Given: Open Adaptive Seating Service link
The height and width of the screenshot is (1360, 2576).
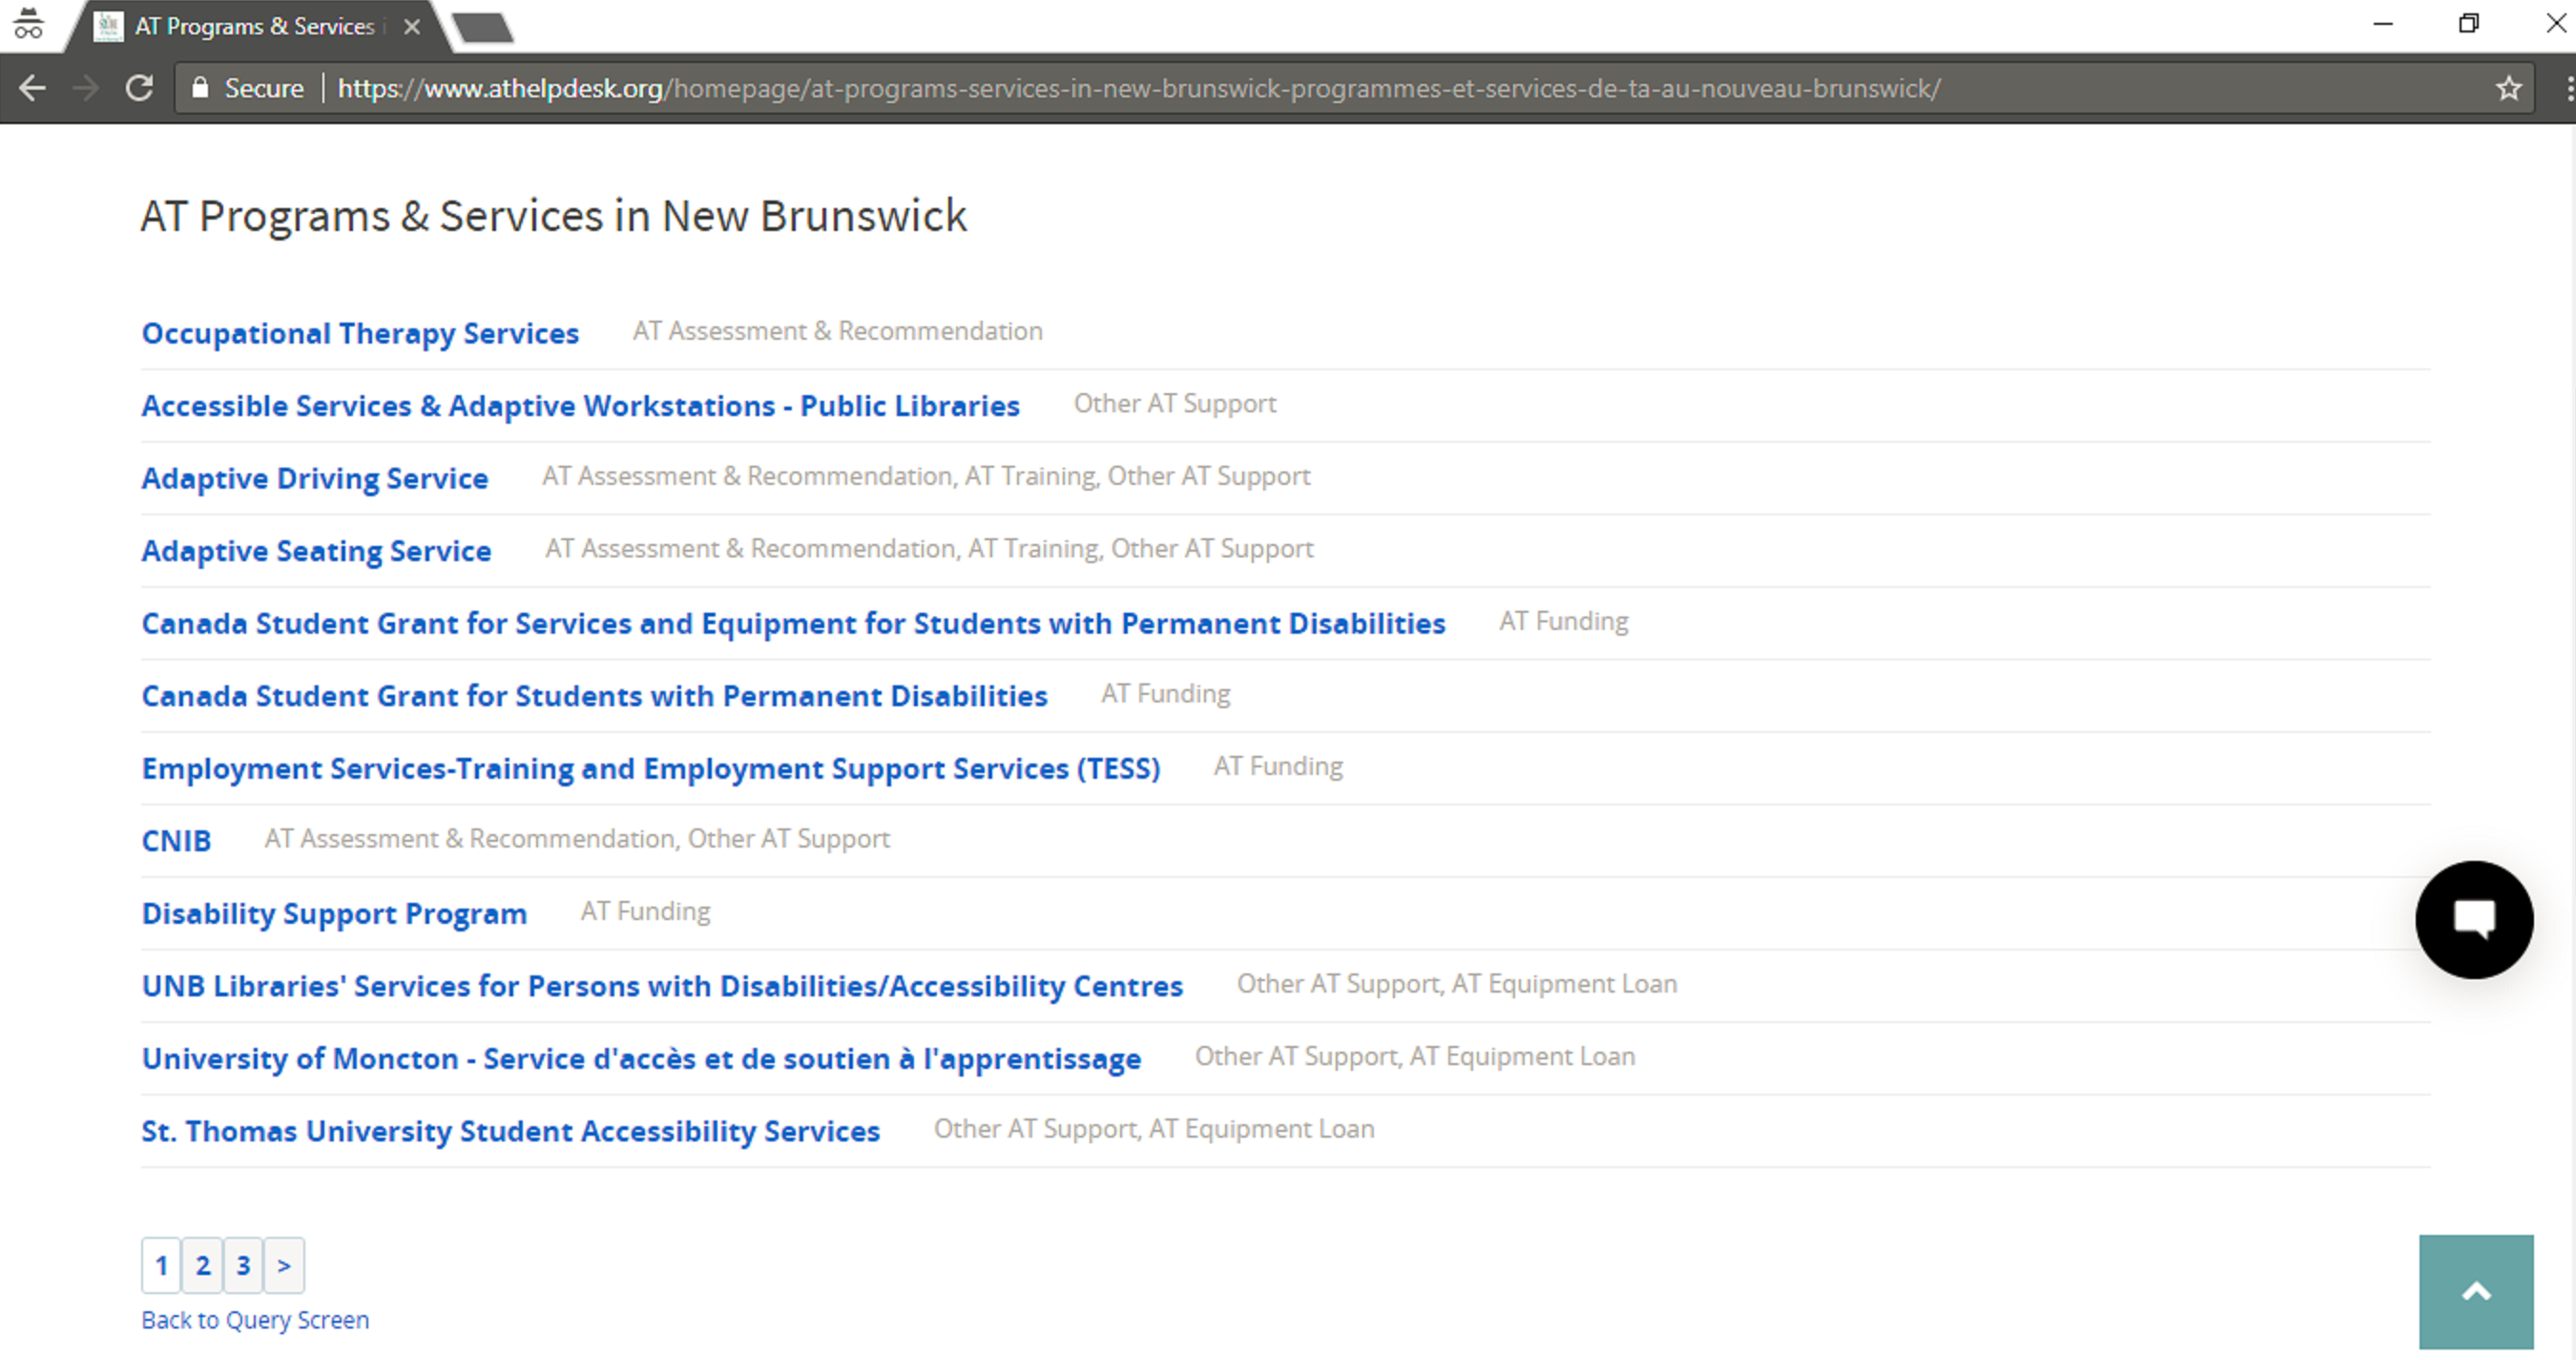Looking at the screenshot, I should pyautogui.click(x=316, y=551).
